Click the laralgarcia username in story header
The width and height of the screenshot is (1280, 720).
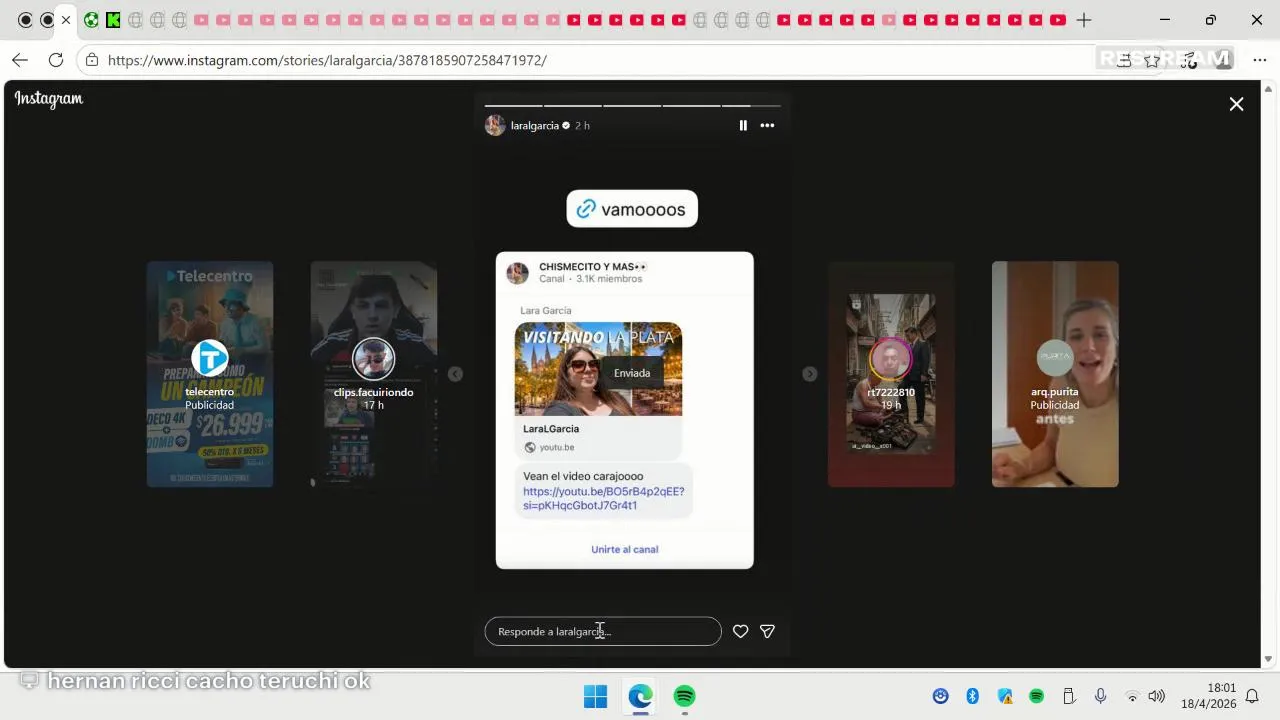click(x=534, y=125)
